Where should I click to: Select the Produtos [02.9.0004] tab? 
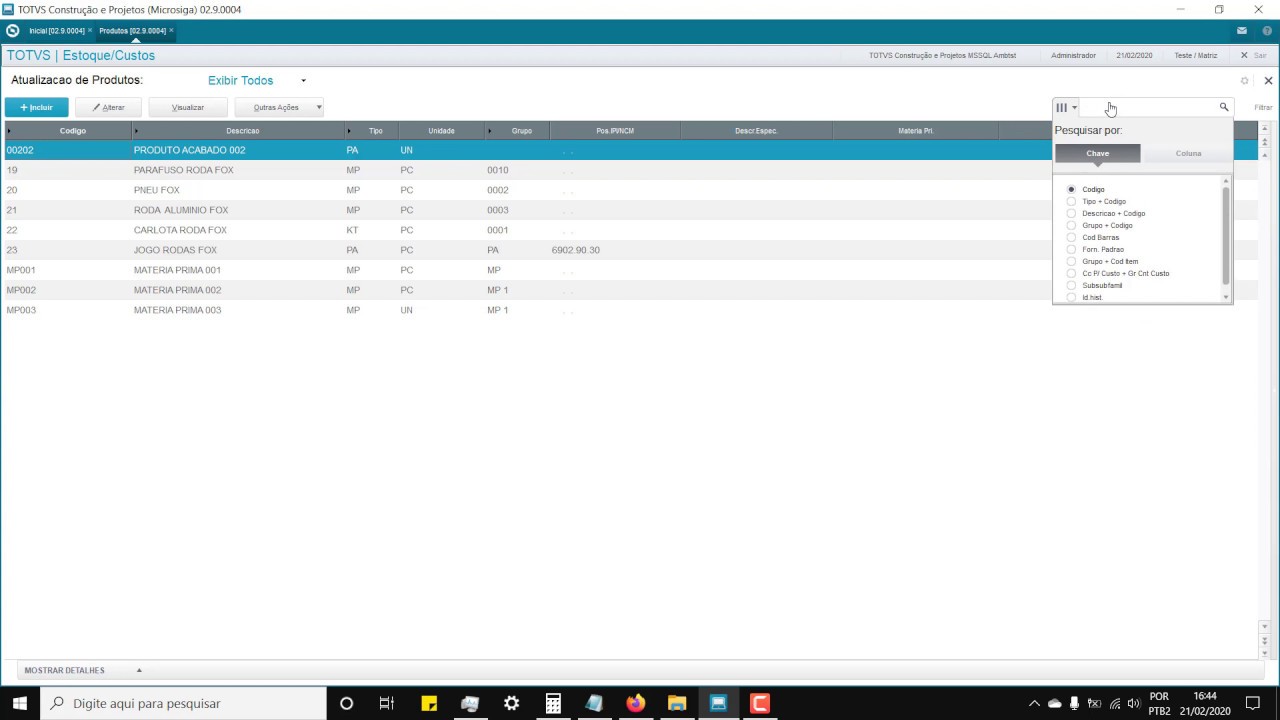click(x=132, y=31)
